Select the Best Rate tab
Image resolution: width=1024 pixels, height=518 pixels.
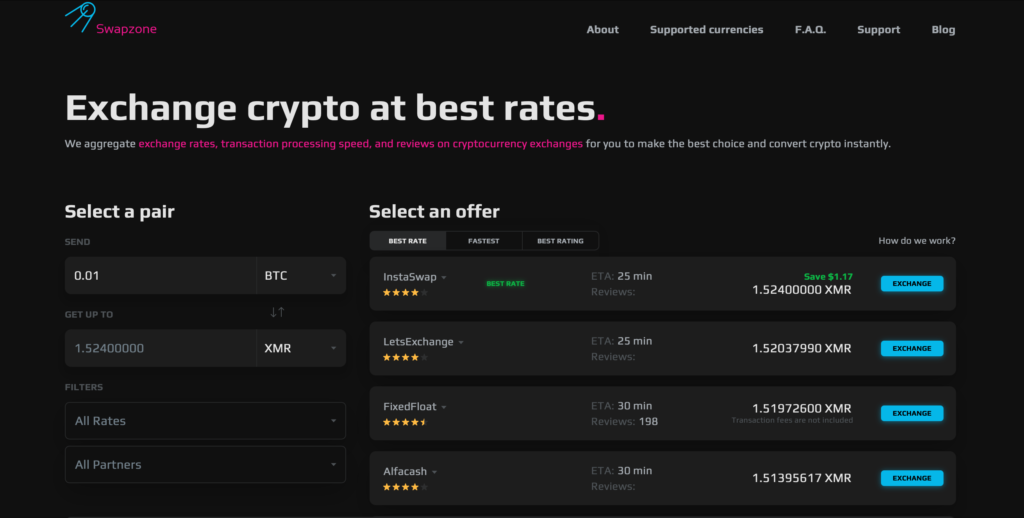[408, 241]
